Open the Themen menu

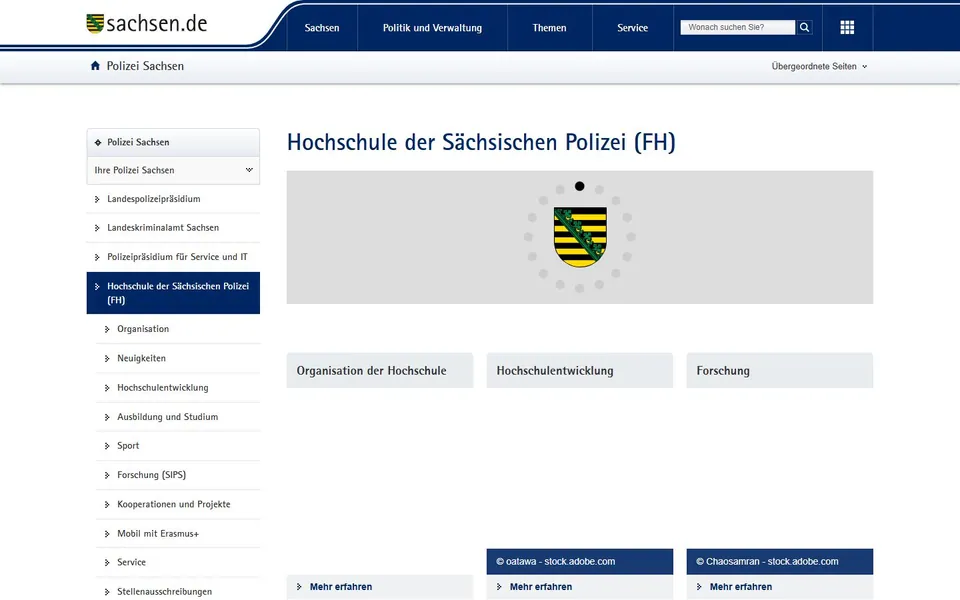549,28
